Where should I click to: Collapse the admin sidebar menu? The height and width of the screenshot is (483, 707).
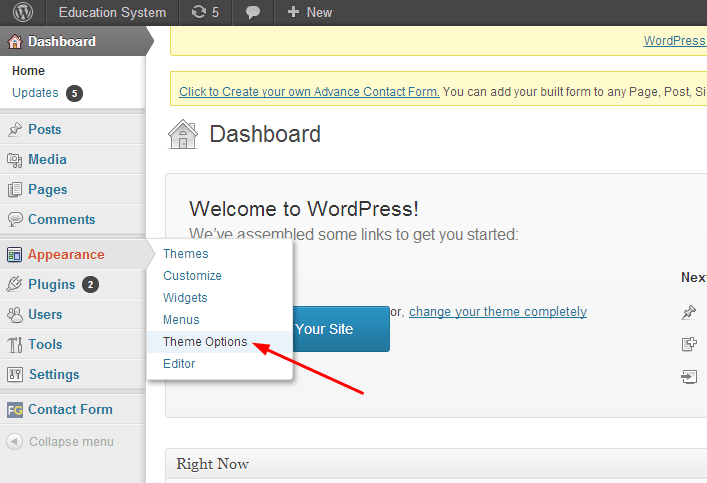pos(60,442)
